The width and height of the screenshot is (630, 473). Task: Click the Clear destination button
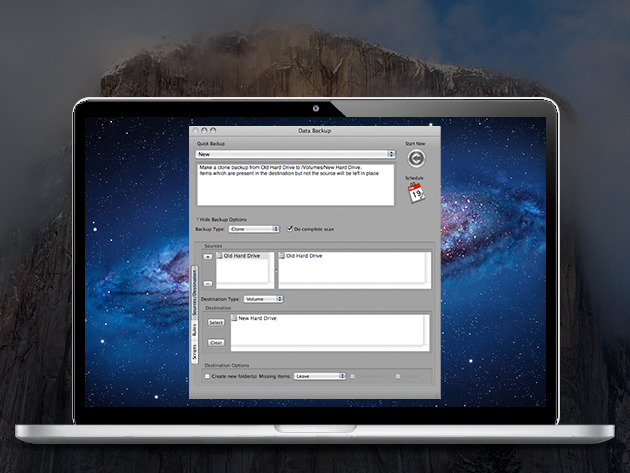coord(215,342)
